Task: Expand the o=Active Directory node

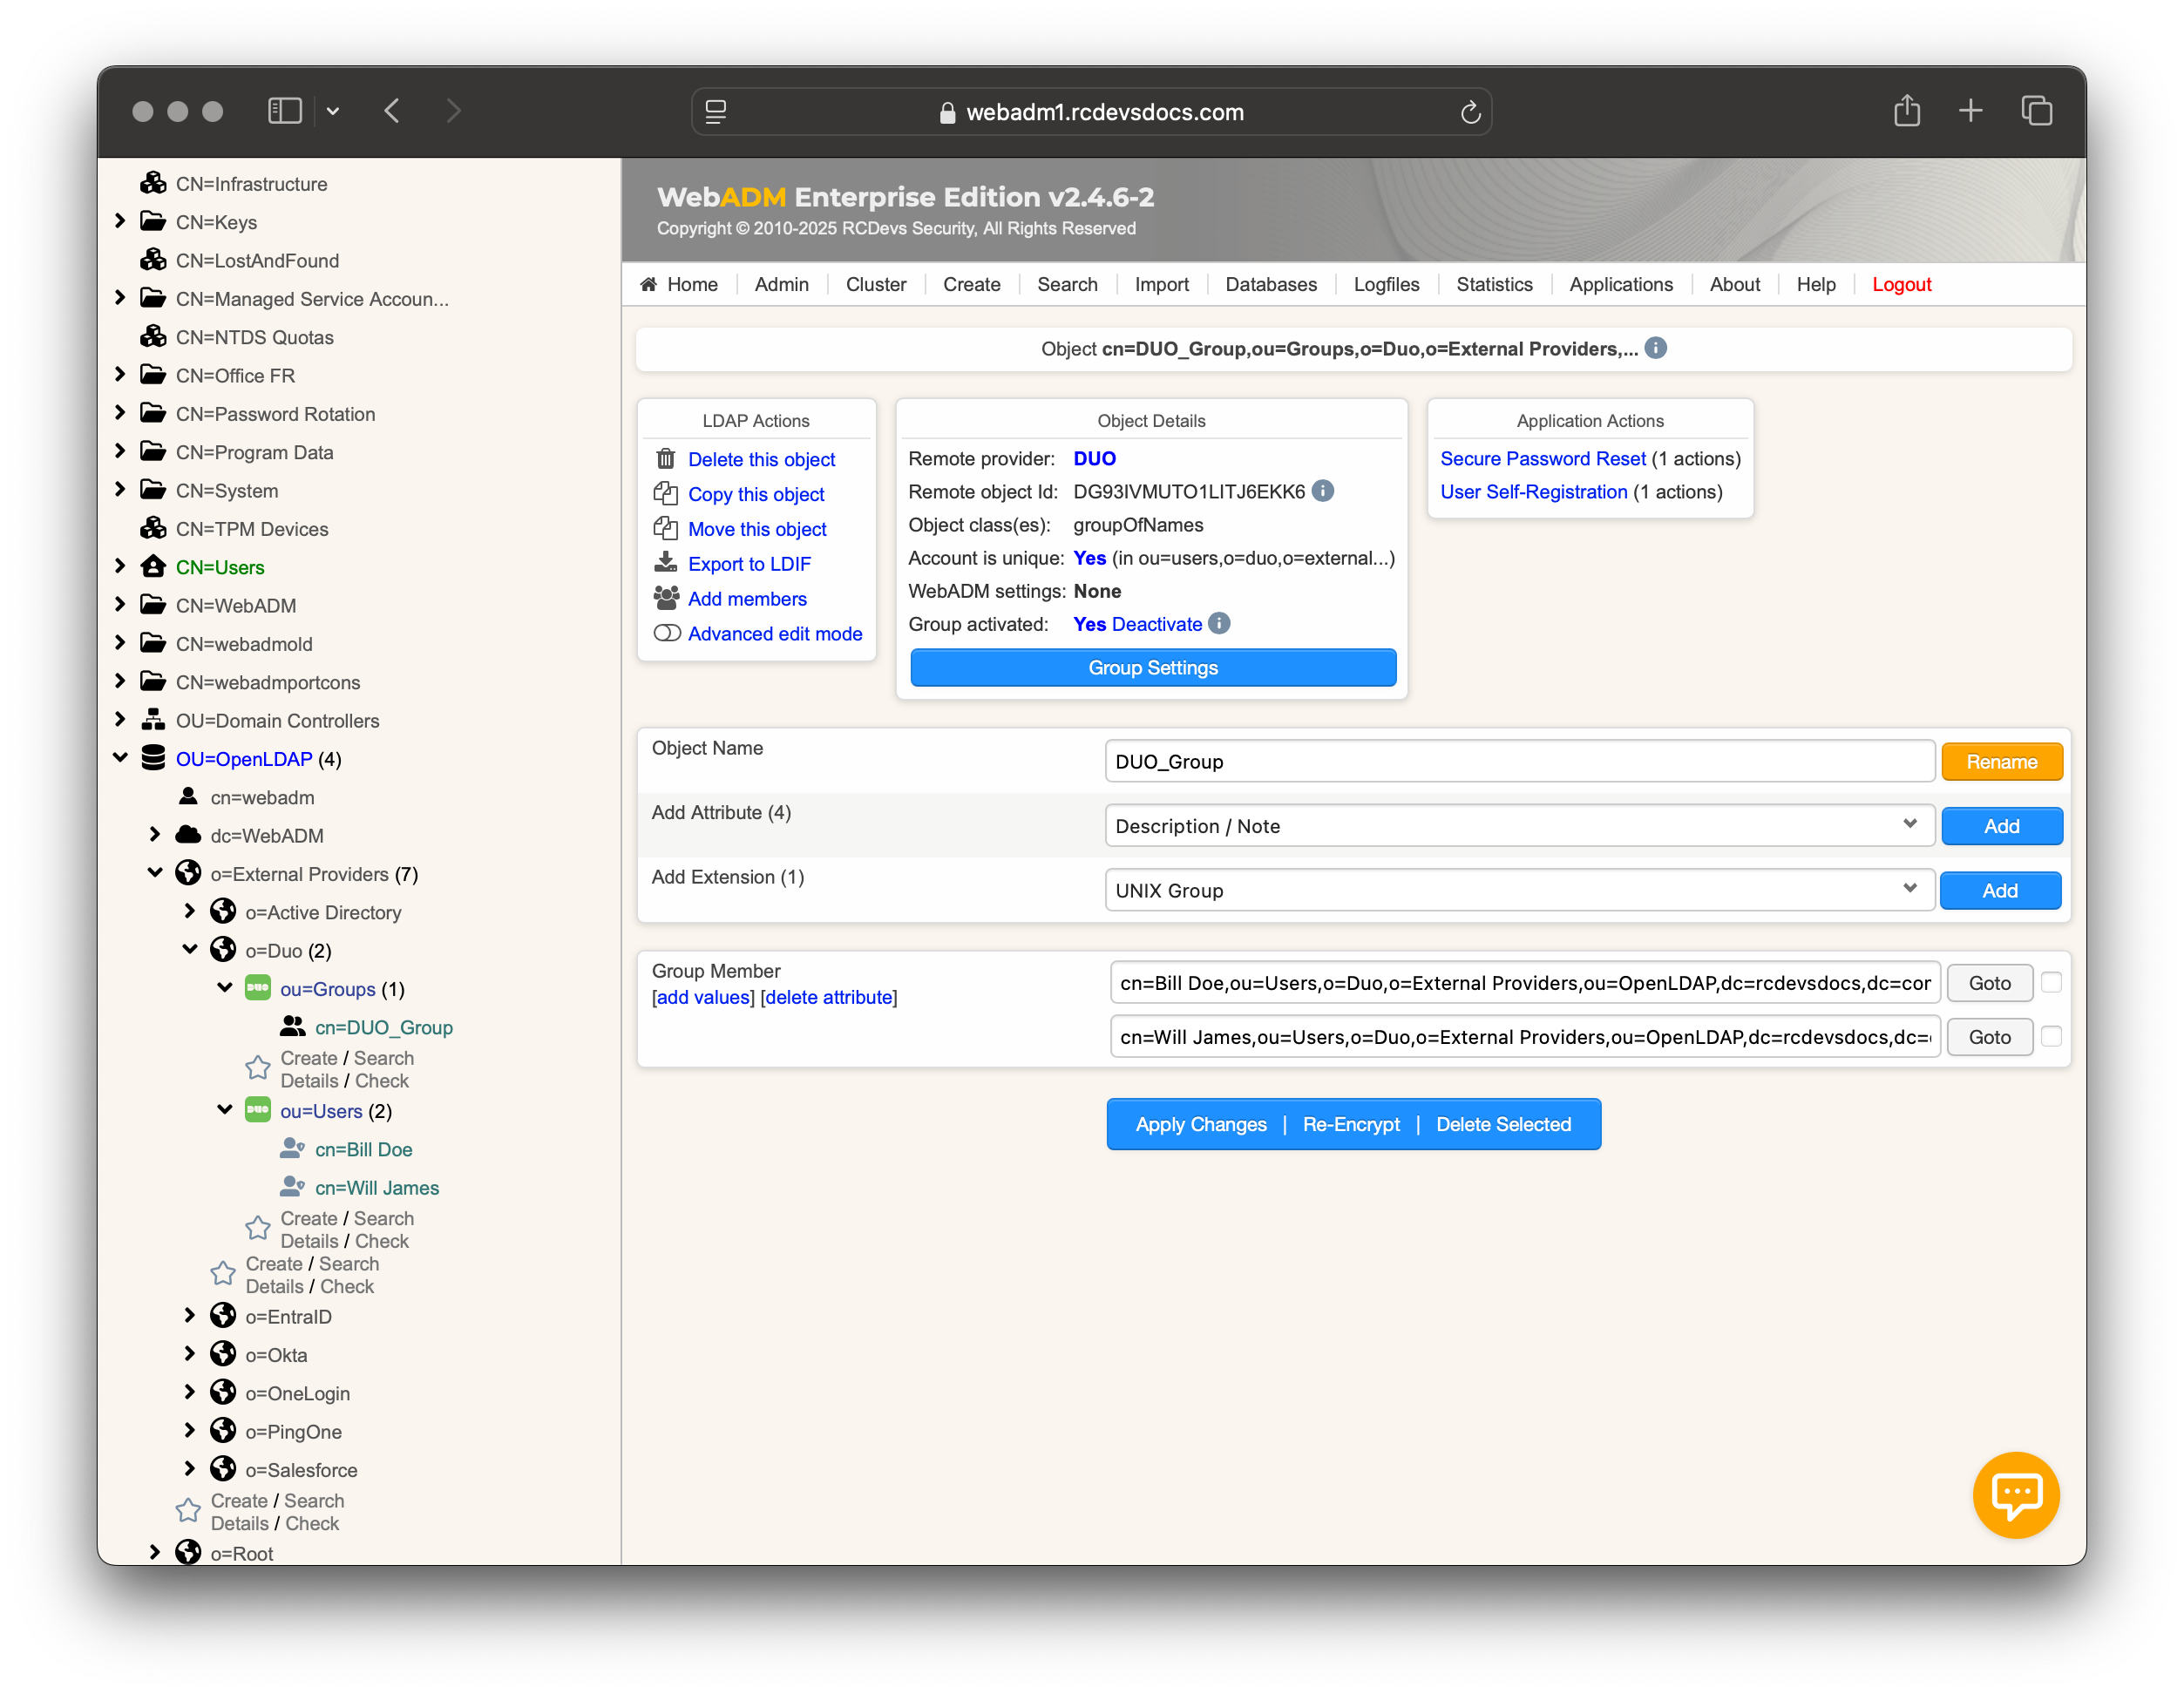Action: [x=190, y=911]
